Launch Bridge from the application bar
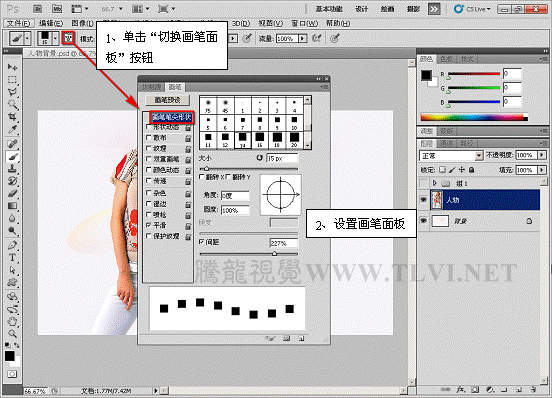 pyautogui.click(x=38, y=9)
